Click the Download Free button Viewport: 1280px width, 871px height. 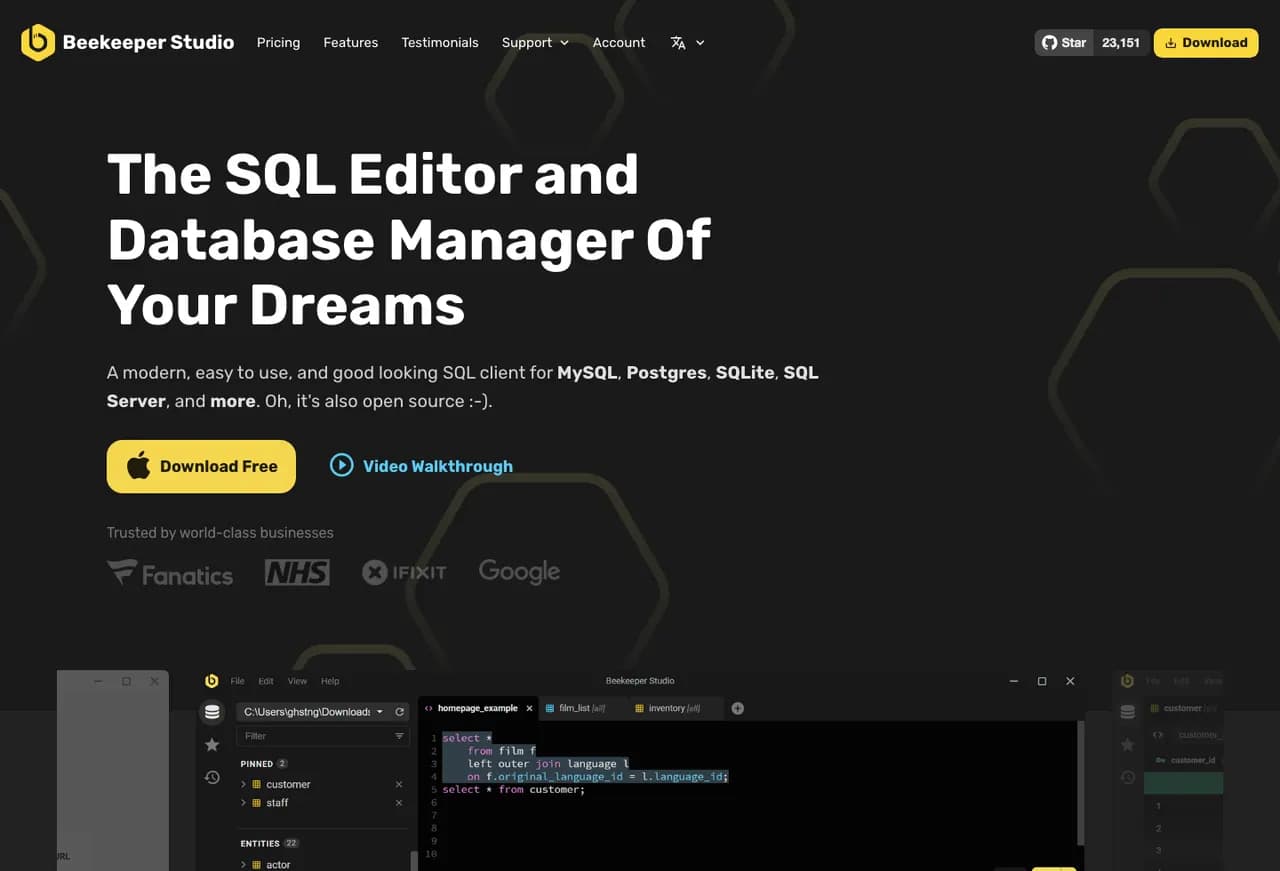201,466
